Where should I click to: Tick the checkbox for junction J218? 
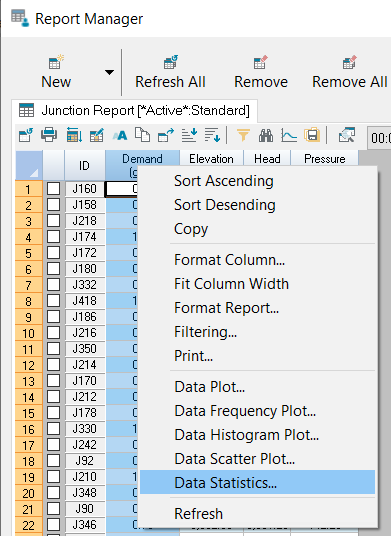pos(53,221)
